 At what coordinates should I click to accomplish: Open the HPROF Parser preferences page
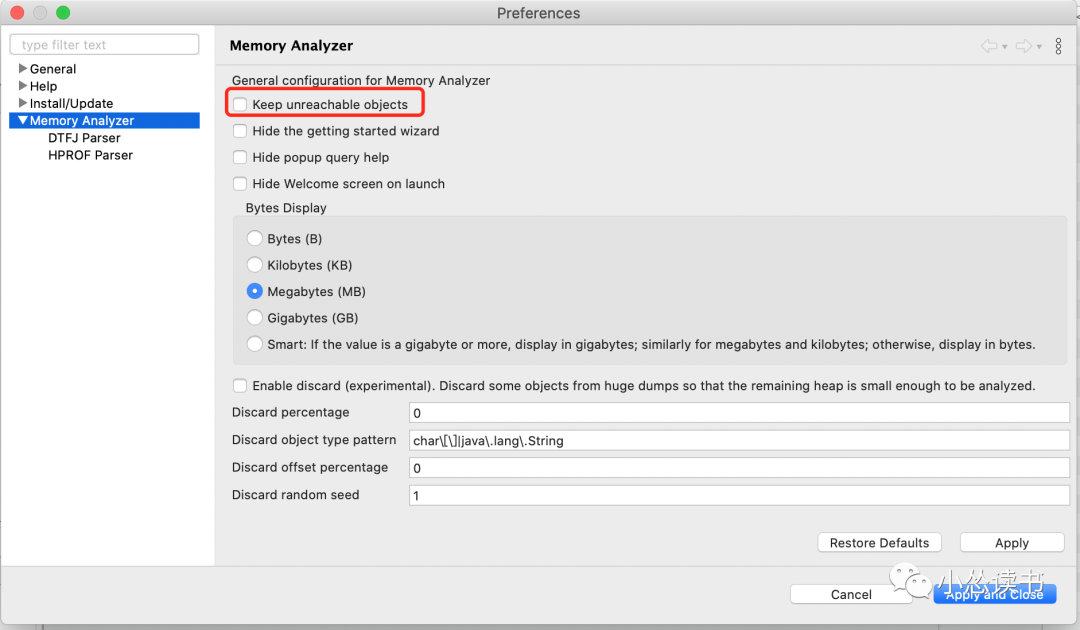pyautogui.click(x=90, y=155)
